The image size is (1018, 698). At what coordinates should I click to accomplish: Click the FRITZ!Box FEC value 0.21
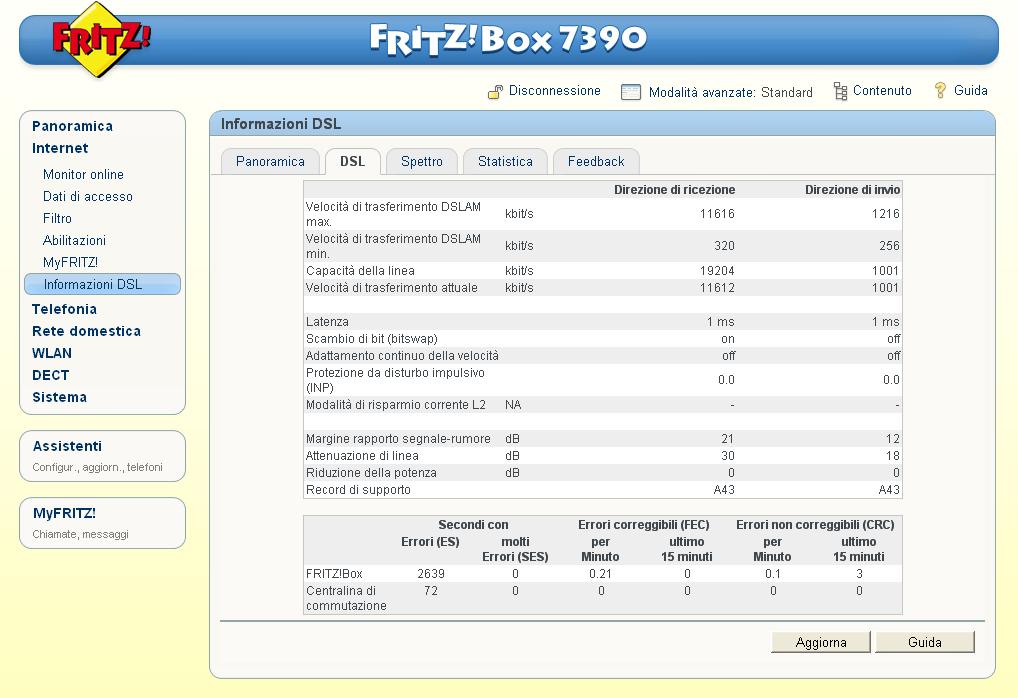pyautogui.click(x=600, y=573)
